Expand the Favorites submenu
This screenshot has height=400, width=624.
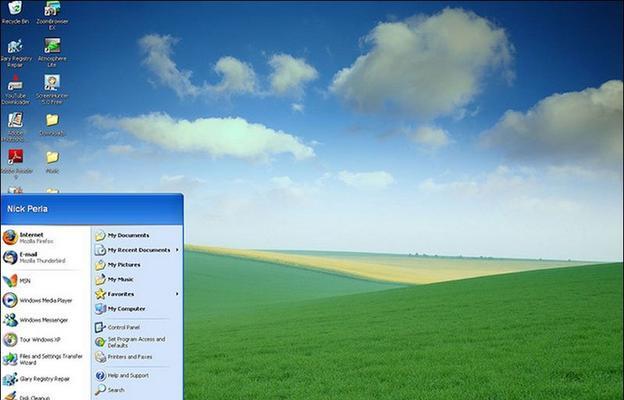[137, 294]
